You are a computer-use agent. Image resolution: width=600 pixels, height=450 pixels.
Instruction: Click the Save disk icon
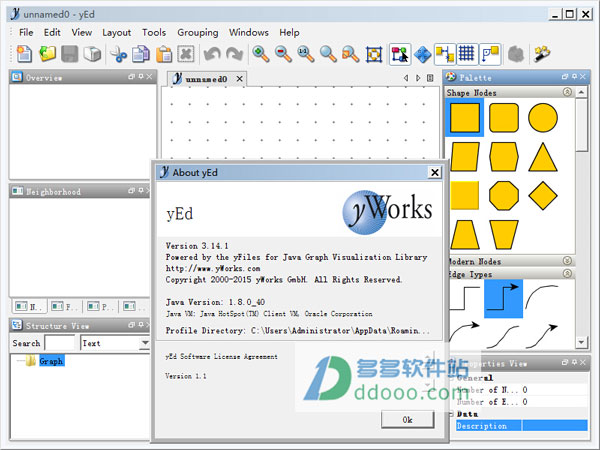click(70, 54)
